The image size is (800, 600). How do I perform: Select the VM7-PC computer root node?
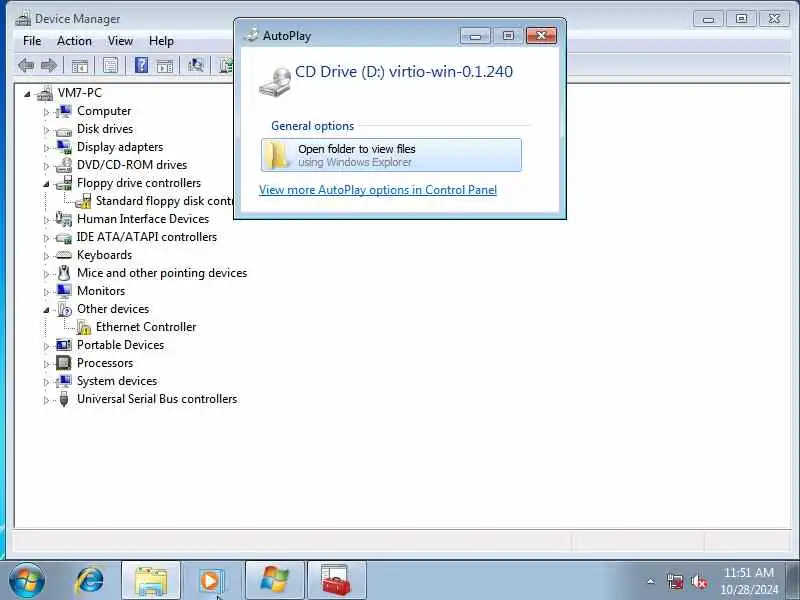point(80,93)
